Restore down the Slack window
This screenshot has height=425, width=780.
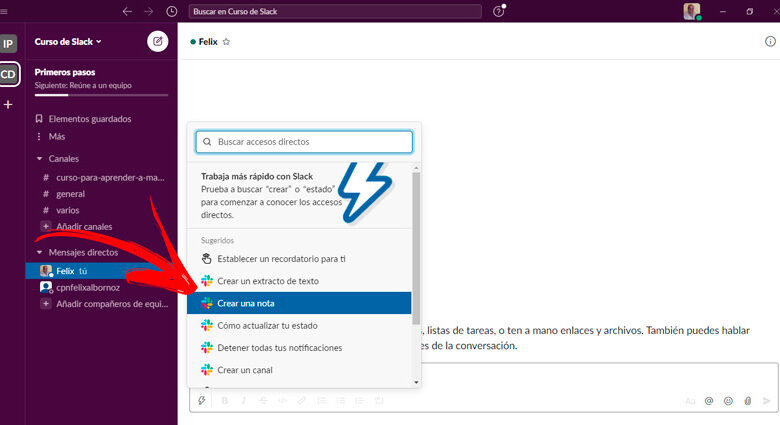[x=749, y=11]
